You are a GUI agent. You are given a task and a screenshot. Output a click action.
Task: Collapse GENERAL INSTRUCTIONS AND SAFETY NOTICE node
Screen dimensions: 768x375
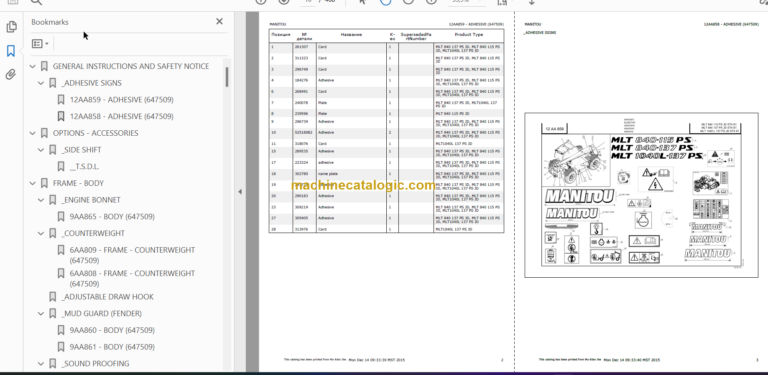pyautogui.click(x=33, y=67)
